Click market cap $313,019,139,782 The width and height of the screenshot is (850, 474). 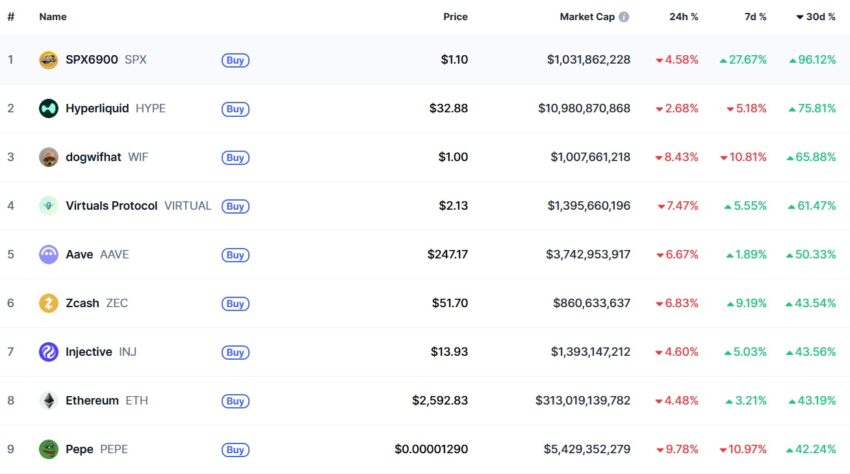coord(583,401)
